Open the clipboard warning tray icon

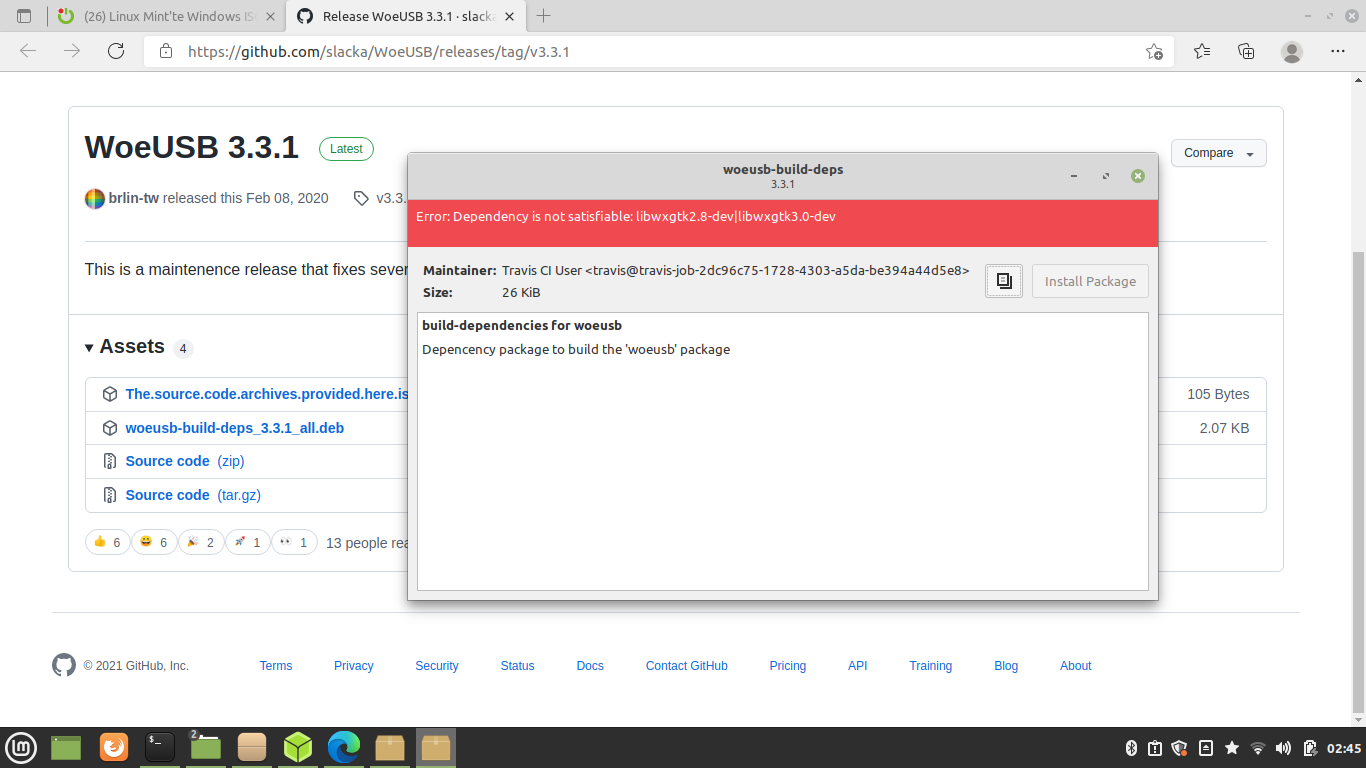point(1155,748)
